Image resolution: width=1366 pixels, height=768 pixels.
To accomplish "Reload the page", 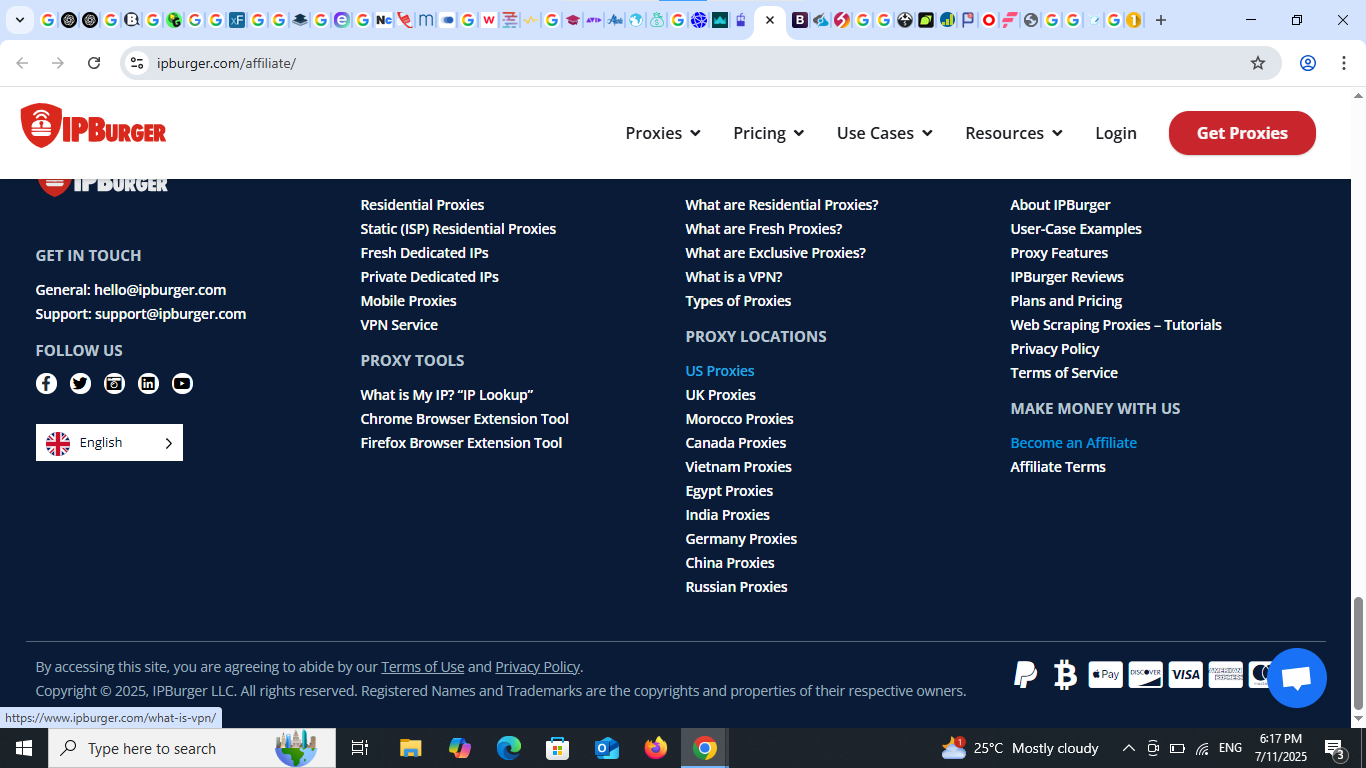I will pyautogui.click(x=94, y=63).
